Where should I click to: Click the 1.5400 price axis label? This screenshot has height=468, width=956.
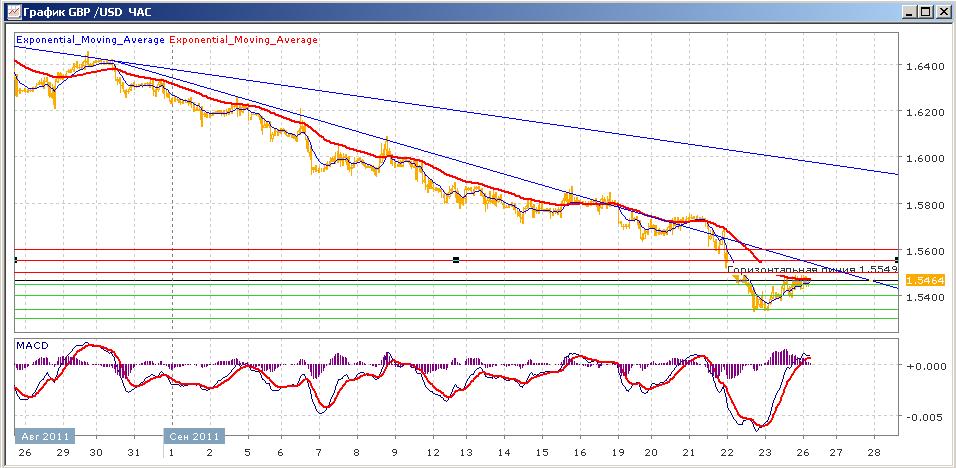click(x=924, y=298)
